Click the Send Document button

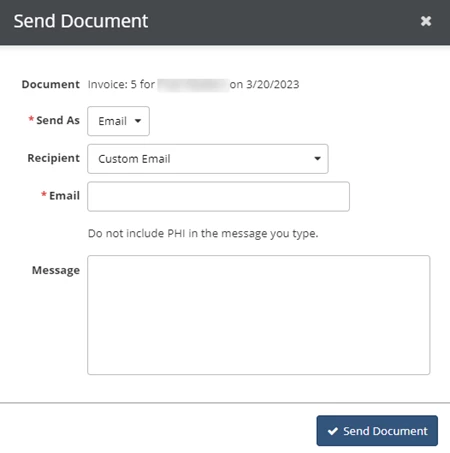click(x=377, y=431)
